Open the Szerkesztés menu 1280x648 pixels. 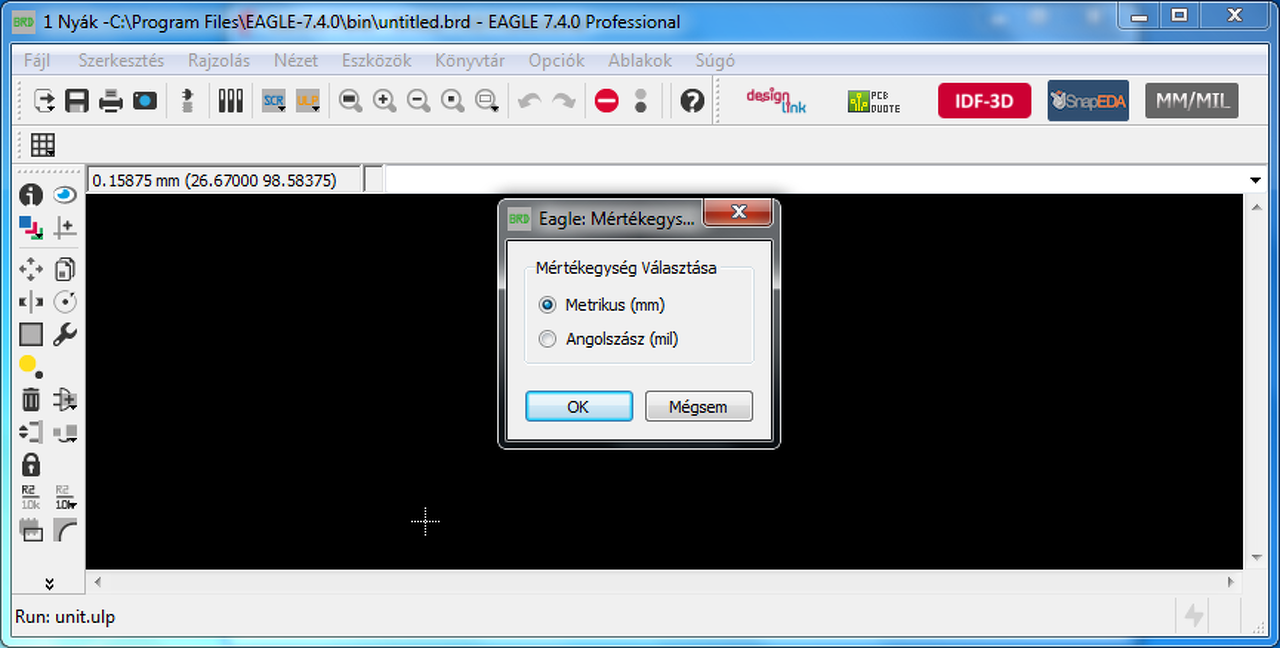tap(121, 60)
